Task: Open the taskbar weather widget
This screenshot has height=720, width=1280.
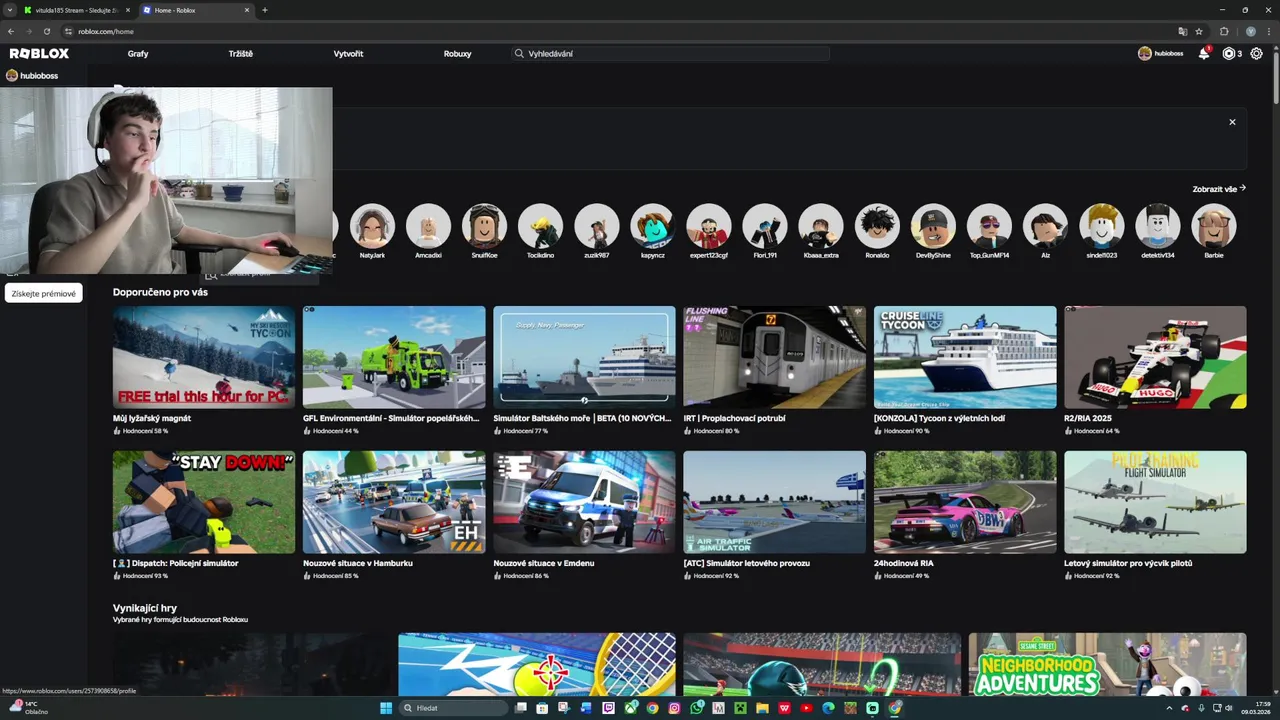Action: (30, 708)
